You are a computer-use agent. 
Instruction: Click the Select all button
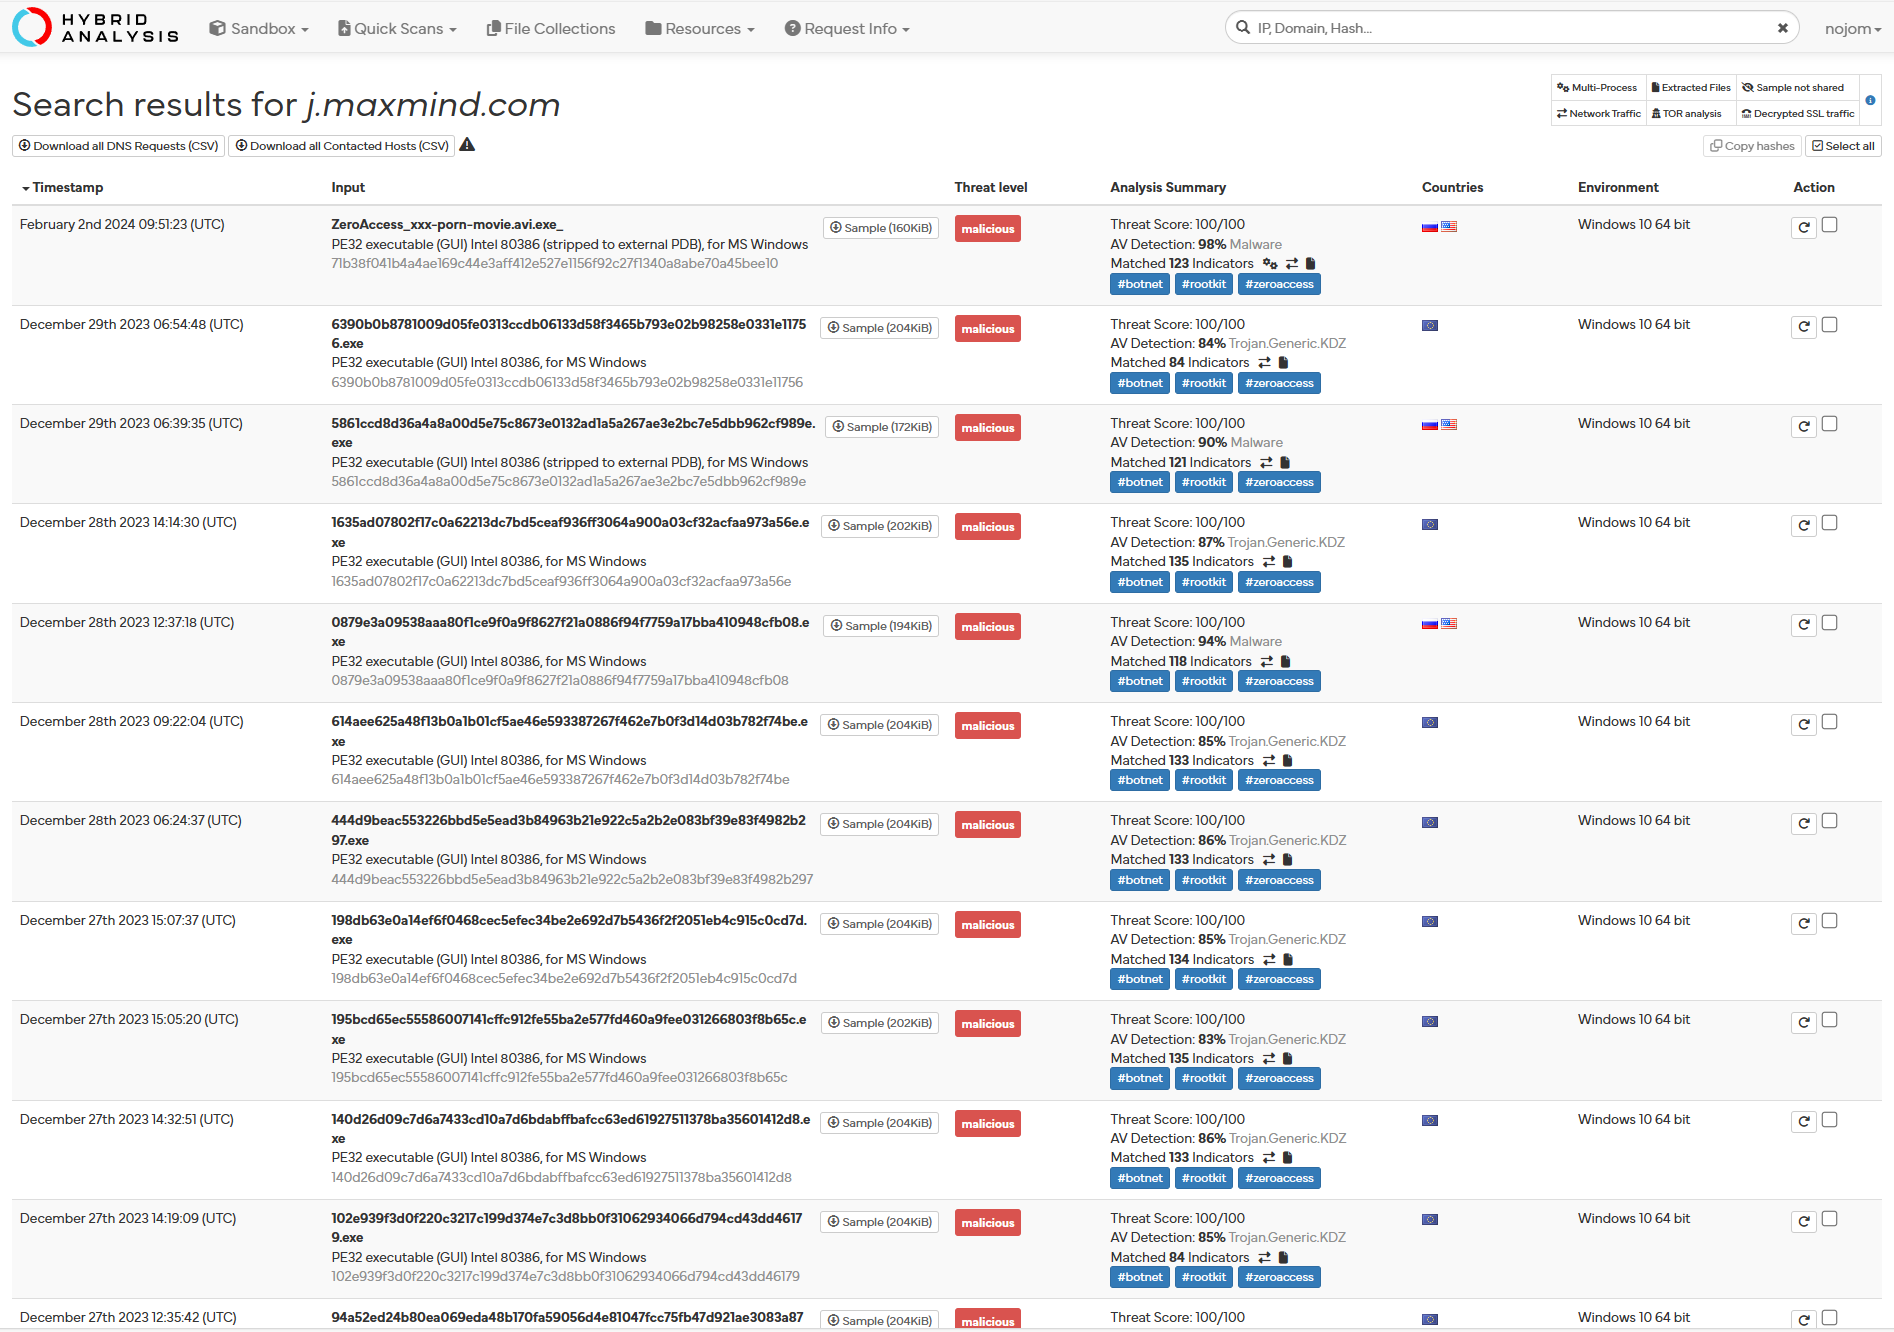coord(1843,146)
